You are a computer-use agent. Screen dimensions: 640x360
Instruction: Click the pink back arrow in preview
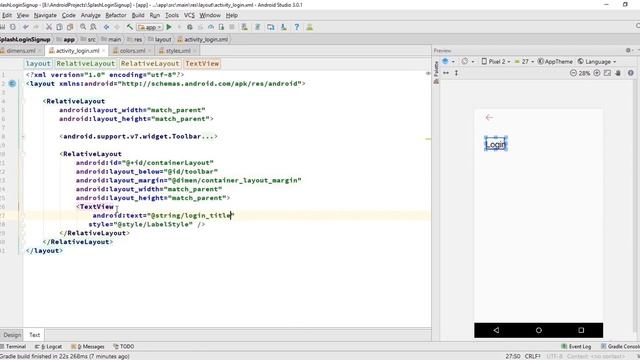[489, 118]
